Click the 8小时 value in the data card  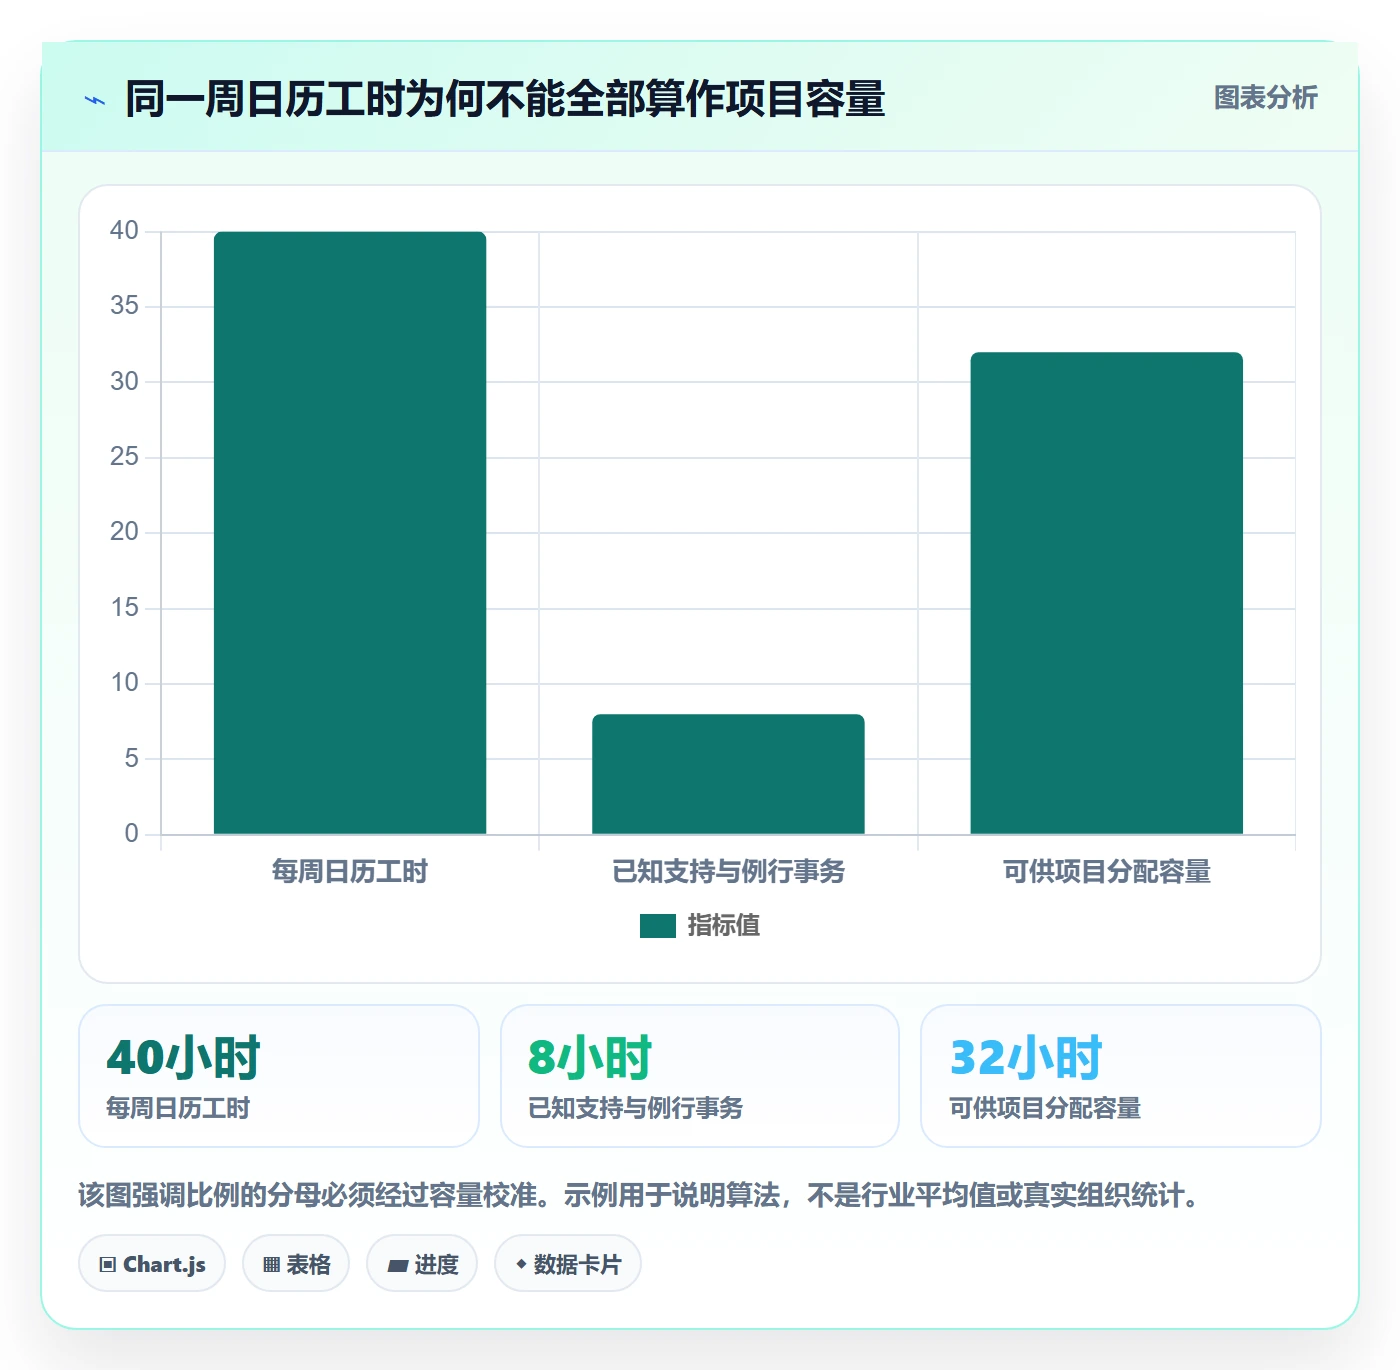590,1057
